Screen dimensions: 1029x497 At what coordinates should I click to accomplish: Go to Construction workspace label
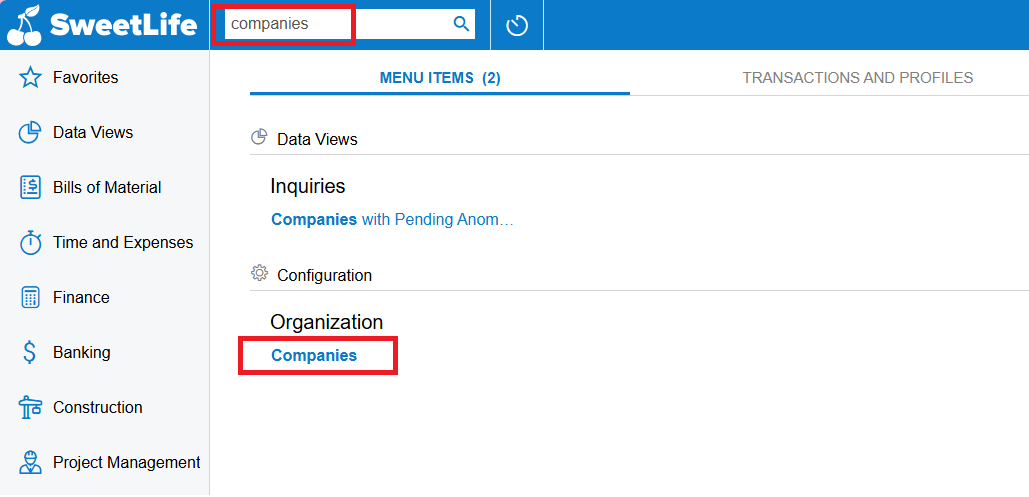98,407
